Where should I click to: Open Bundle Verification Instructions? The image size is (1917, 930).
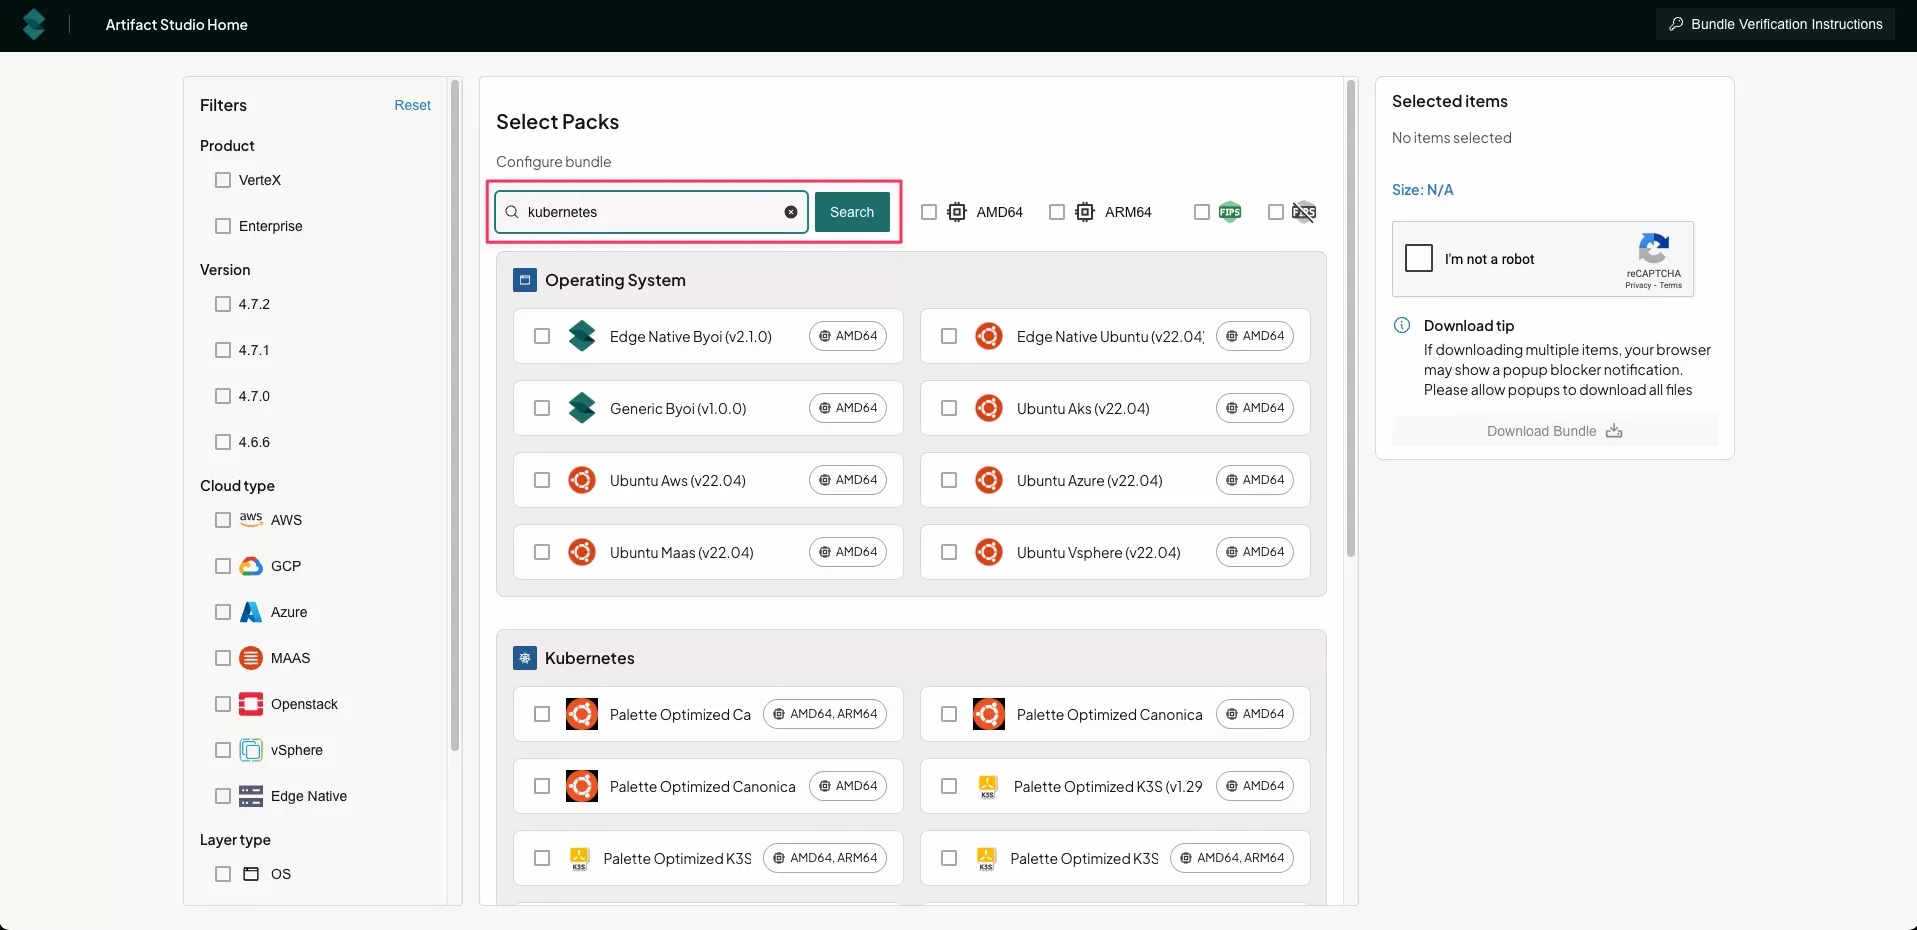click(x=1775, y=24)
